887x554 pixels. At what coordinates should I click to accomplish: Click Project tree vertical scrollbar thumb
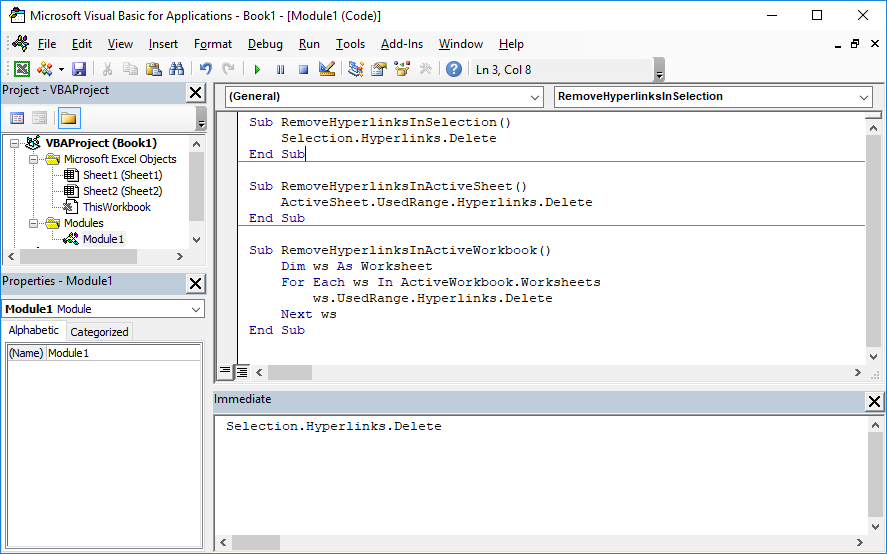pyautogui.click(x=196, y=187)
